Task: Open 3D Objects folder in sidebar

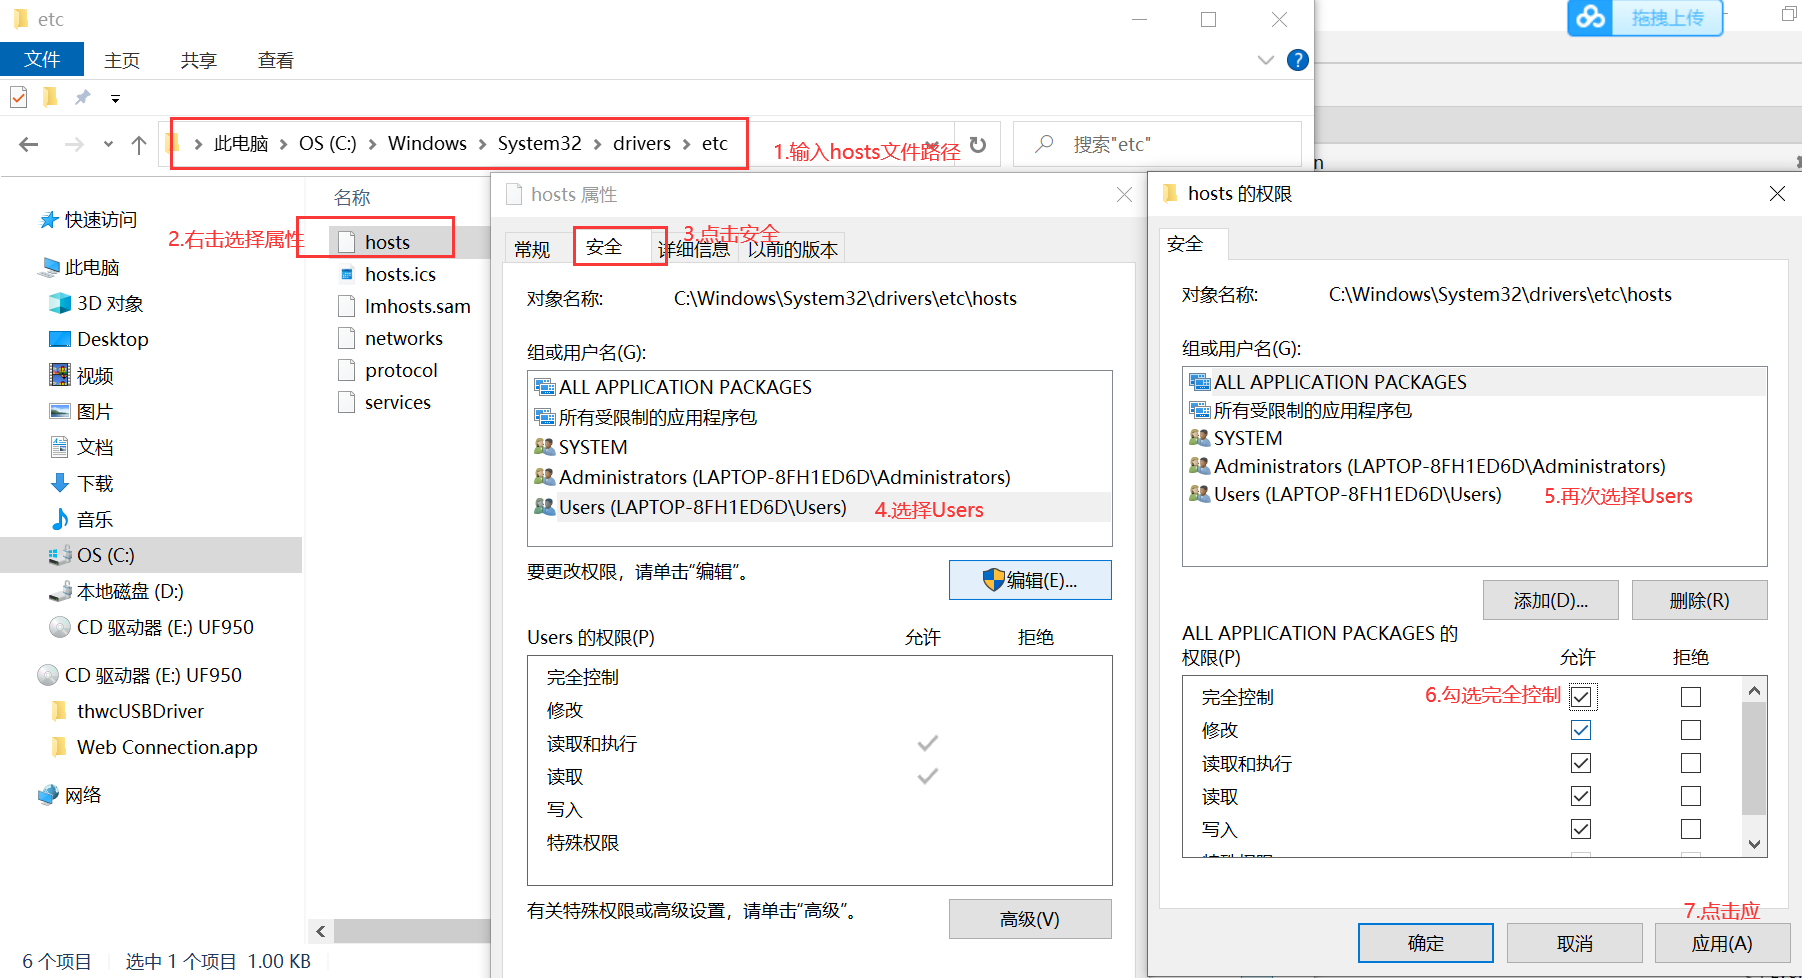Action: pos(97,303)
